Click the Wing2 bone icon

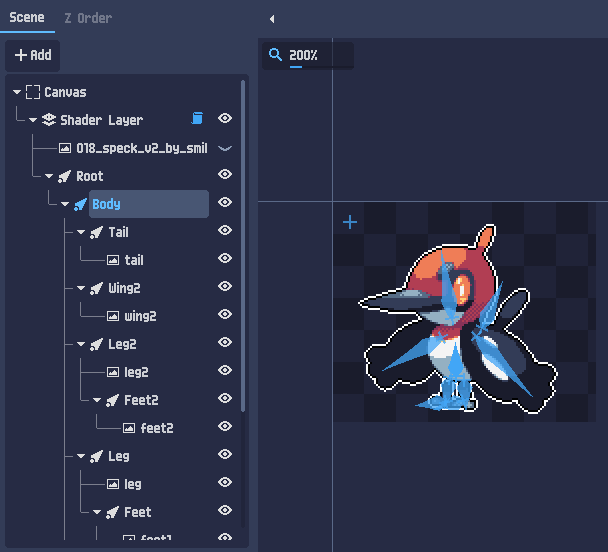coord(96,288)
